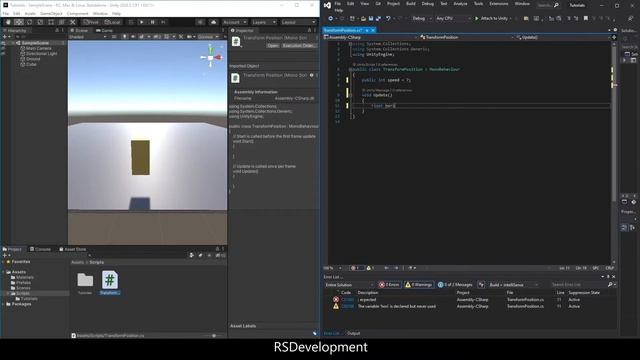Select Scenes folder in Project
This screenshot has width=640, height=360.
(22, 288)
